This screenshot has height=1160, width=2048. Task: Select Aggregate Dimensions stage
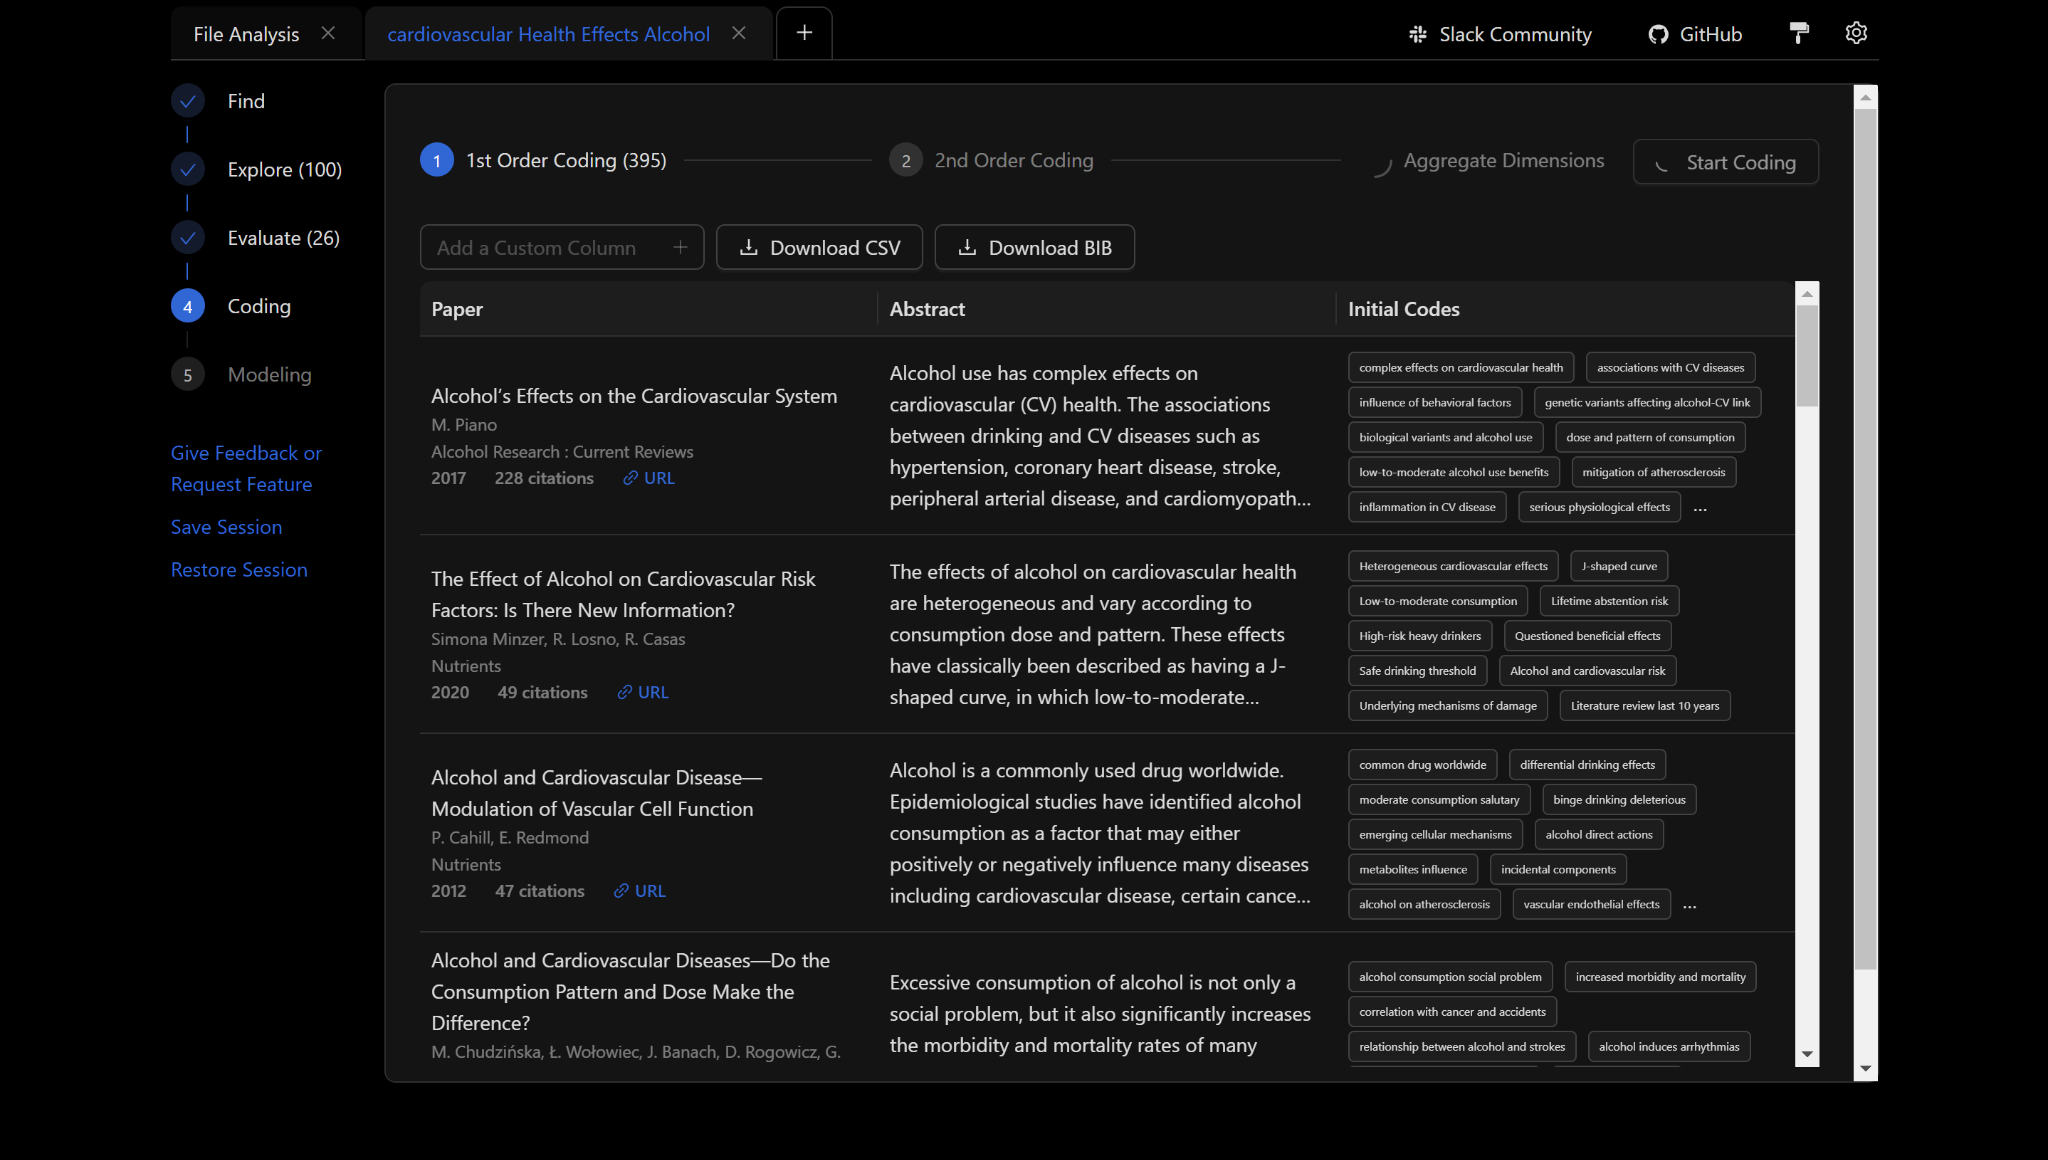(x=1504, y=160)
